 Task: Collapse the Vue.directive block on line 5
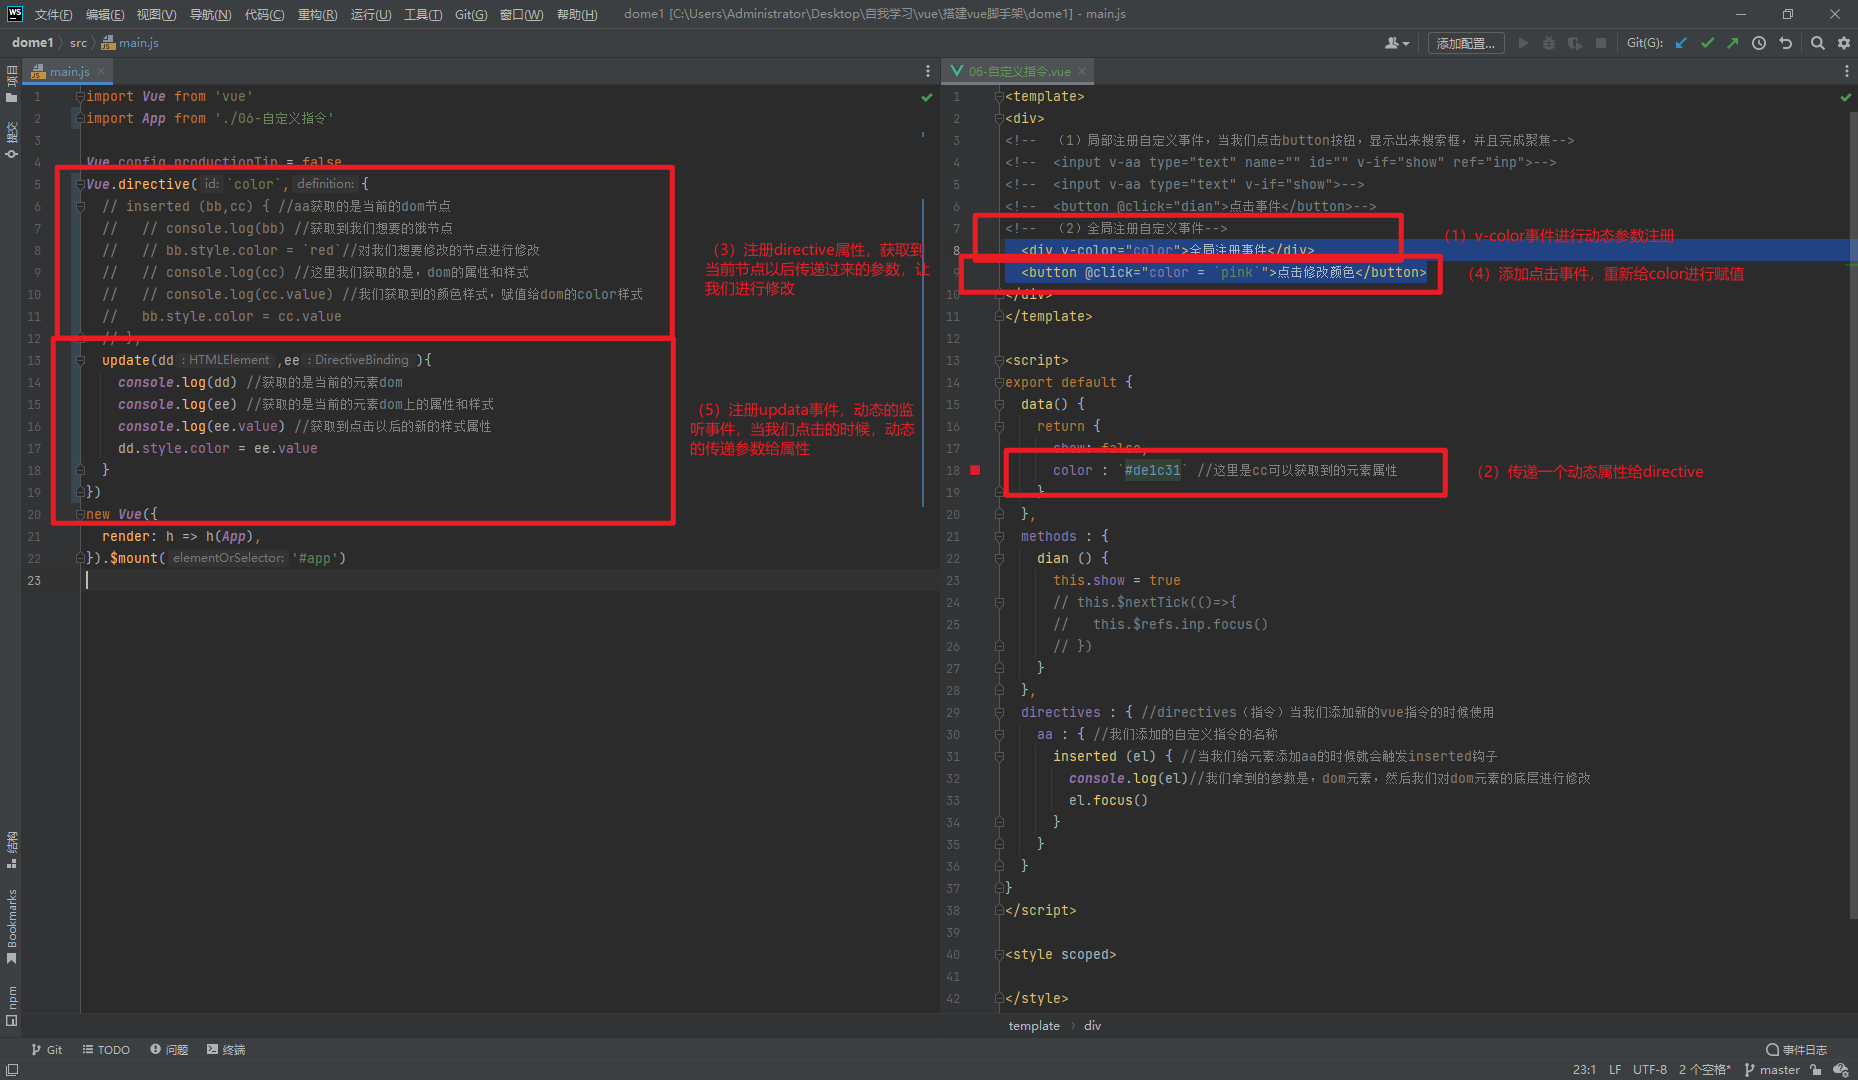80,184
